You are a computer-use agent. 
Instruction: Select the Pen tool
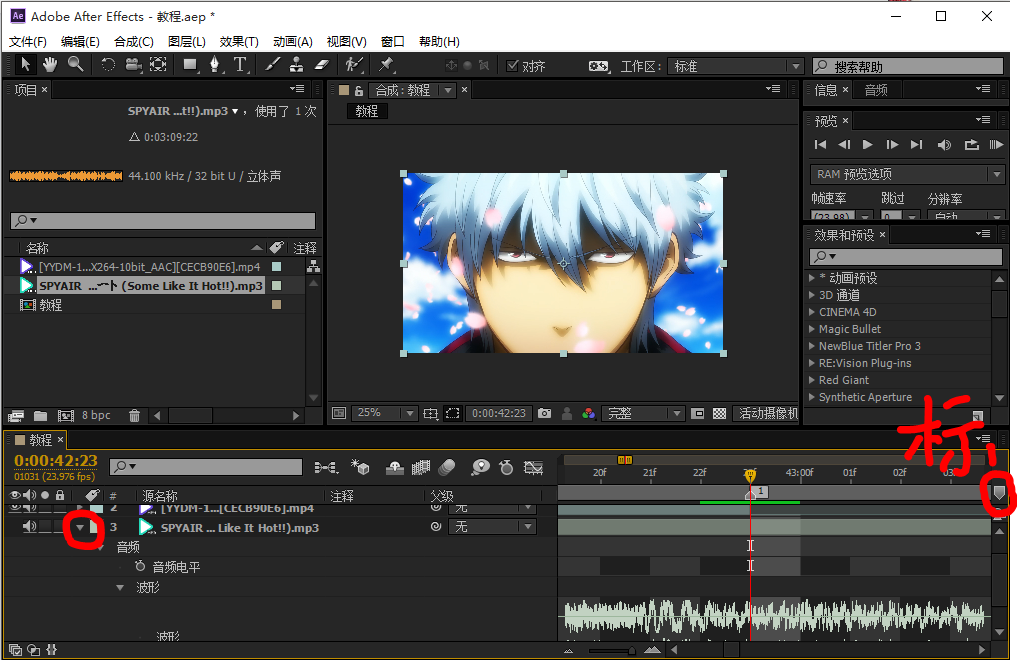pos(215,64)
